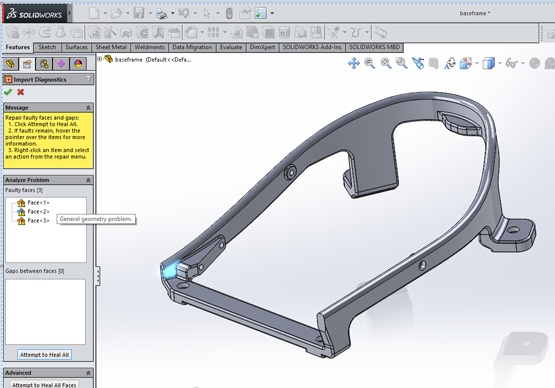Click the Linear Pattern dots icon
Image resolution: width=555 pixels, height=388 pixels.
coord(213,33)
